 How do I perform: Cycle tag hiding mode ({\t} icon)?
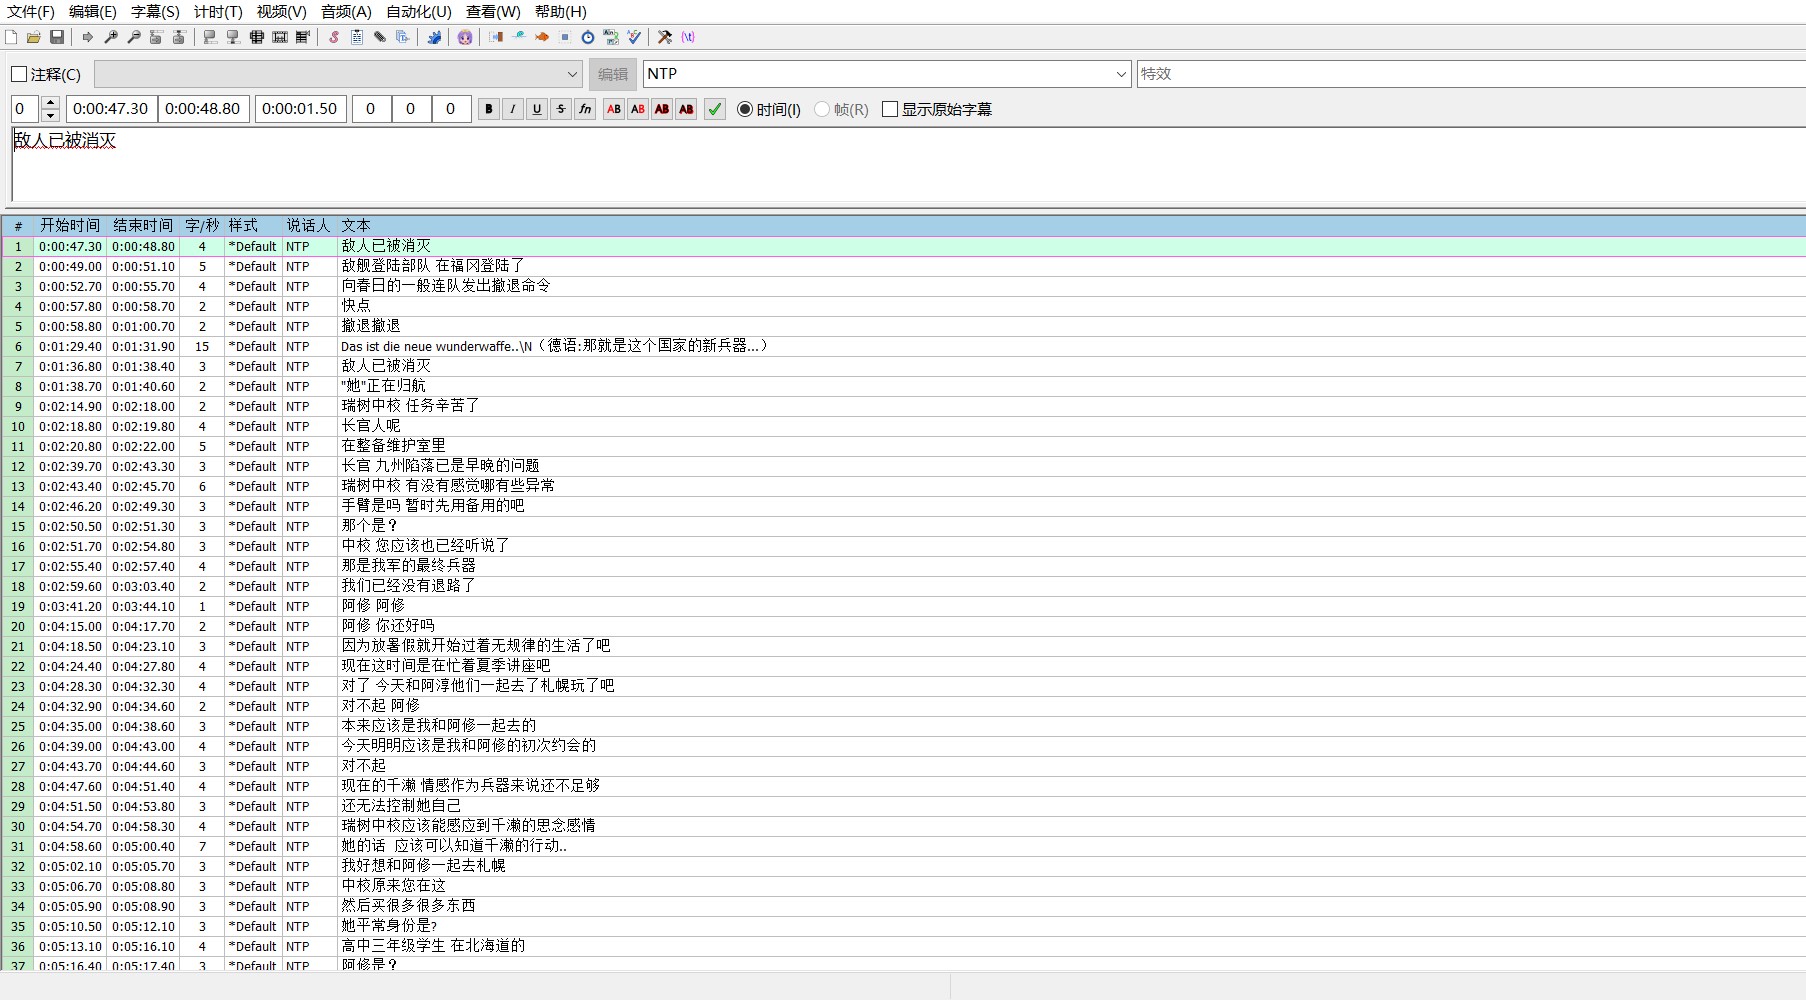pyautogui.click(x=688, y=37)
